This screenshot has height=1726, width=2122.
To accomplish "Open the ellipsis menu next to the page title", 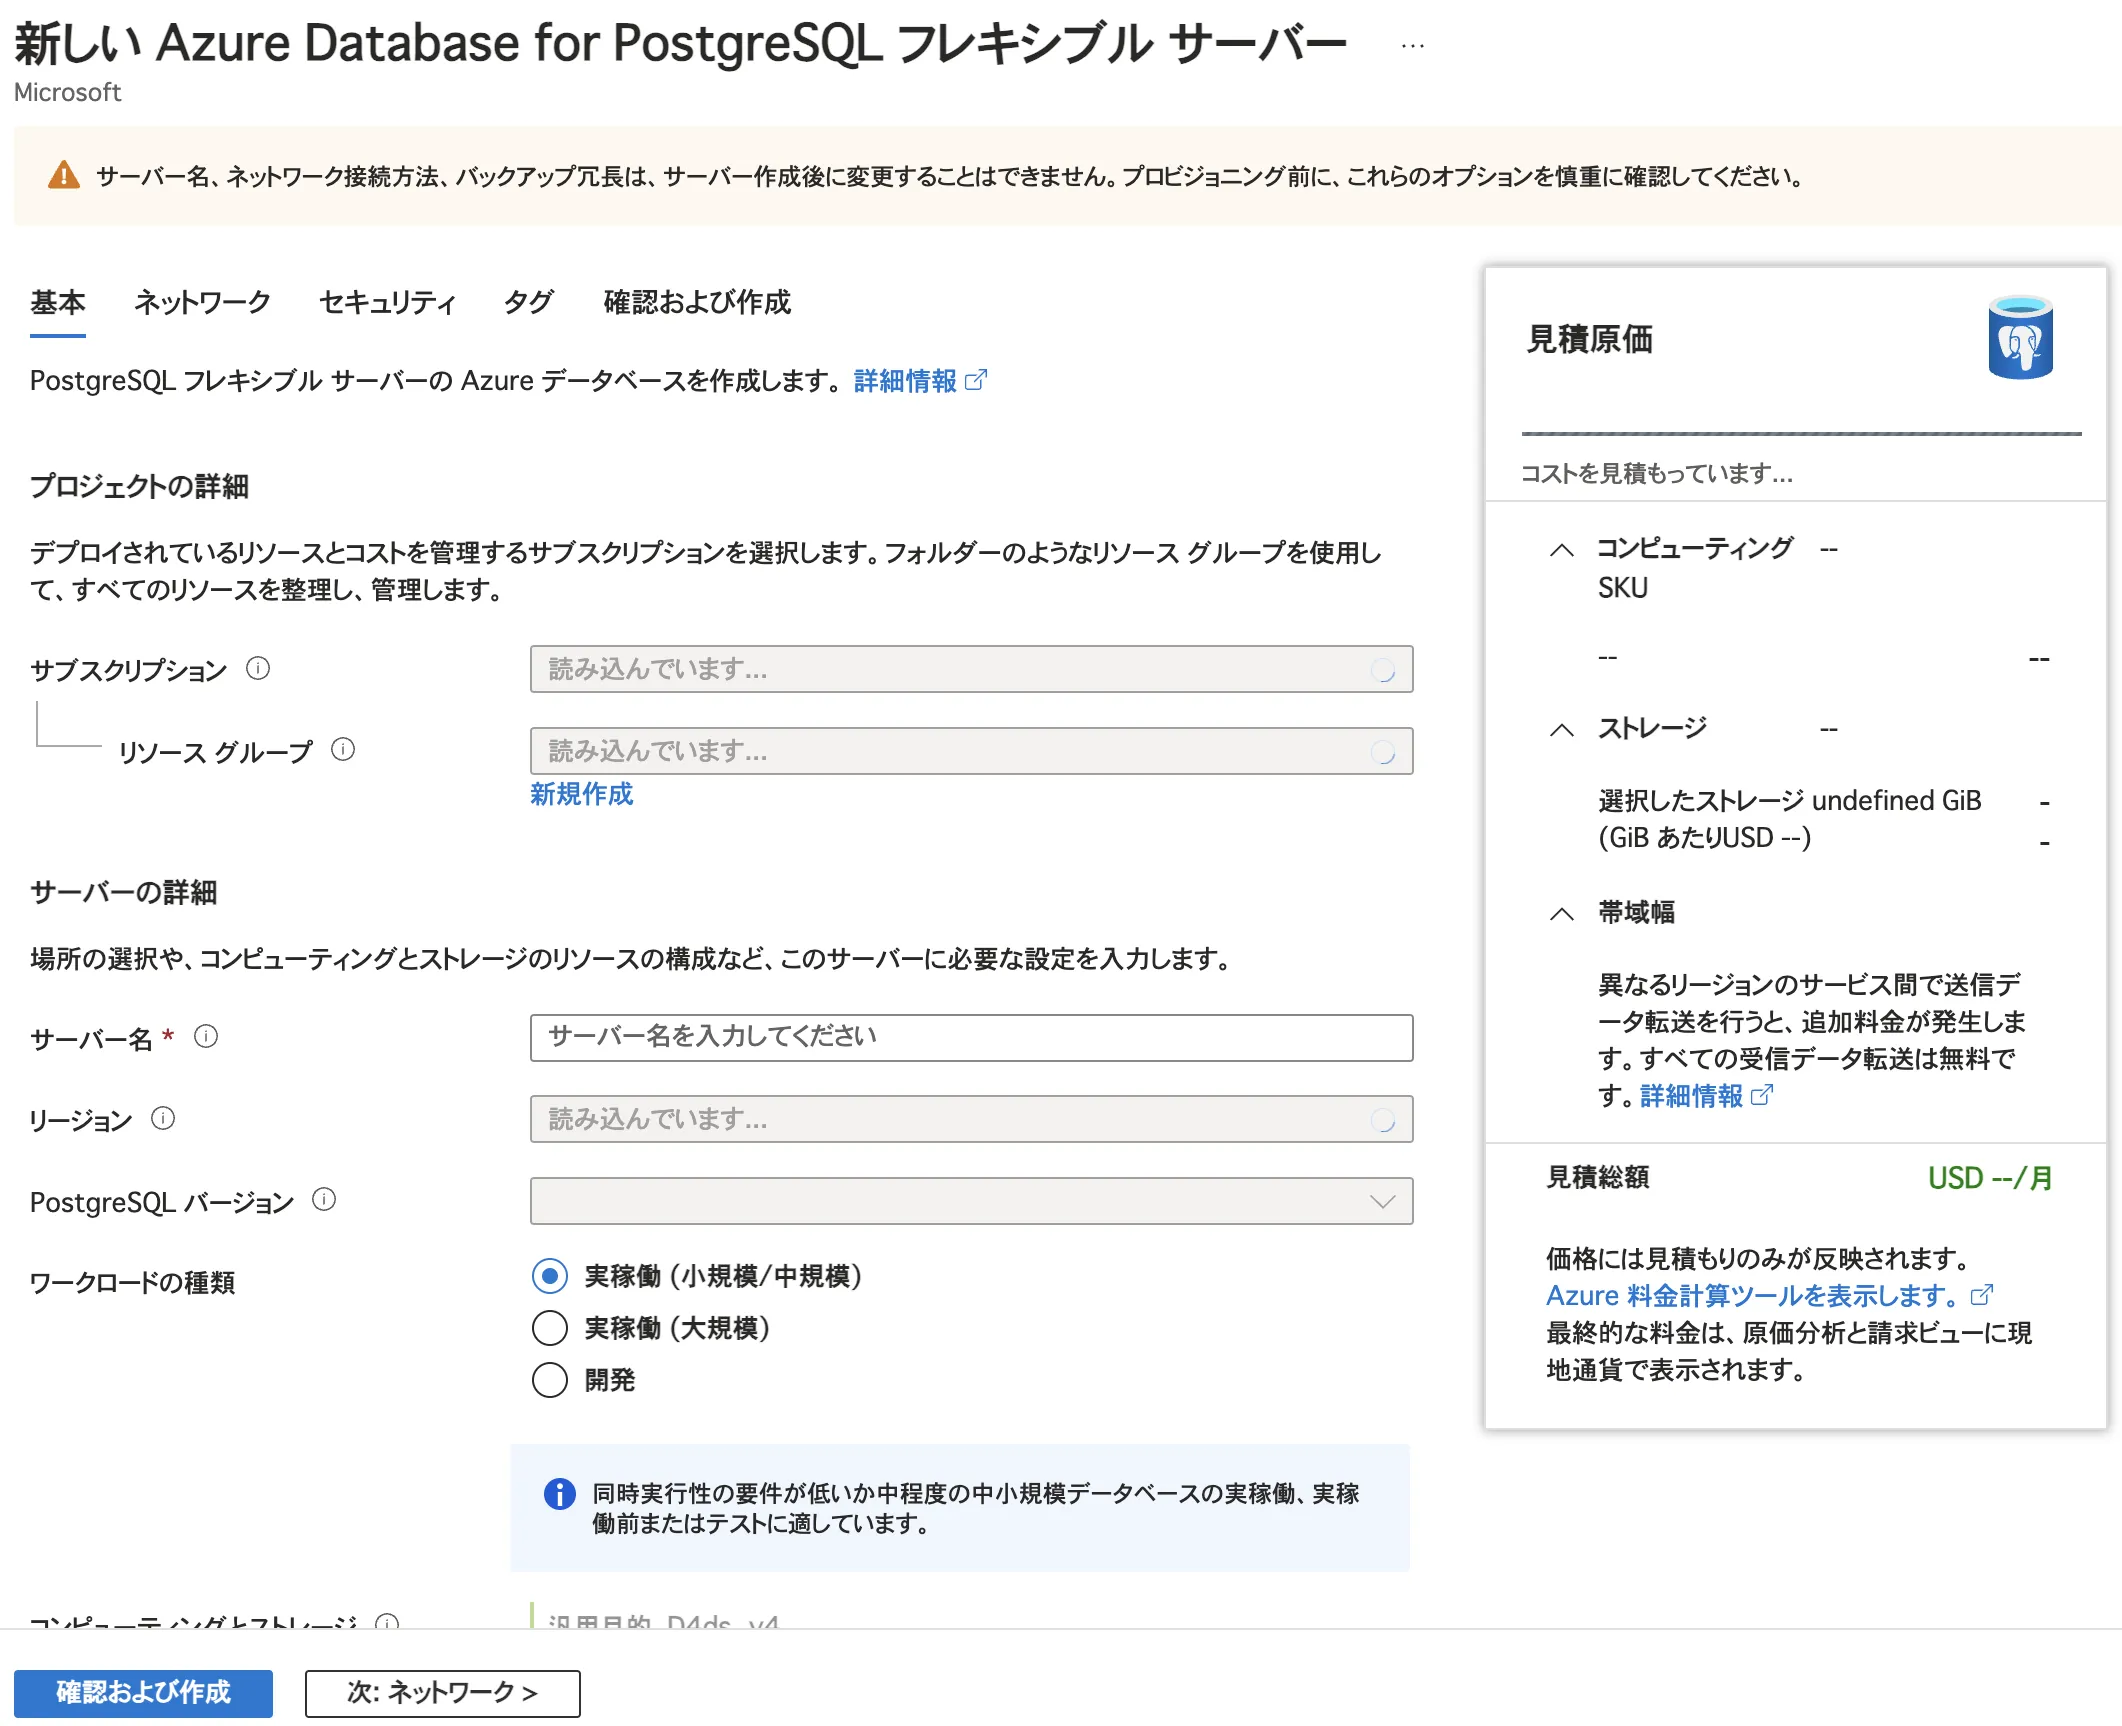I will pos(1411,44).
